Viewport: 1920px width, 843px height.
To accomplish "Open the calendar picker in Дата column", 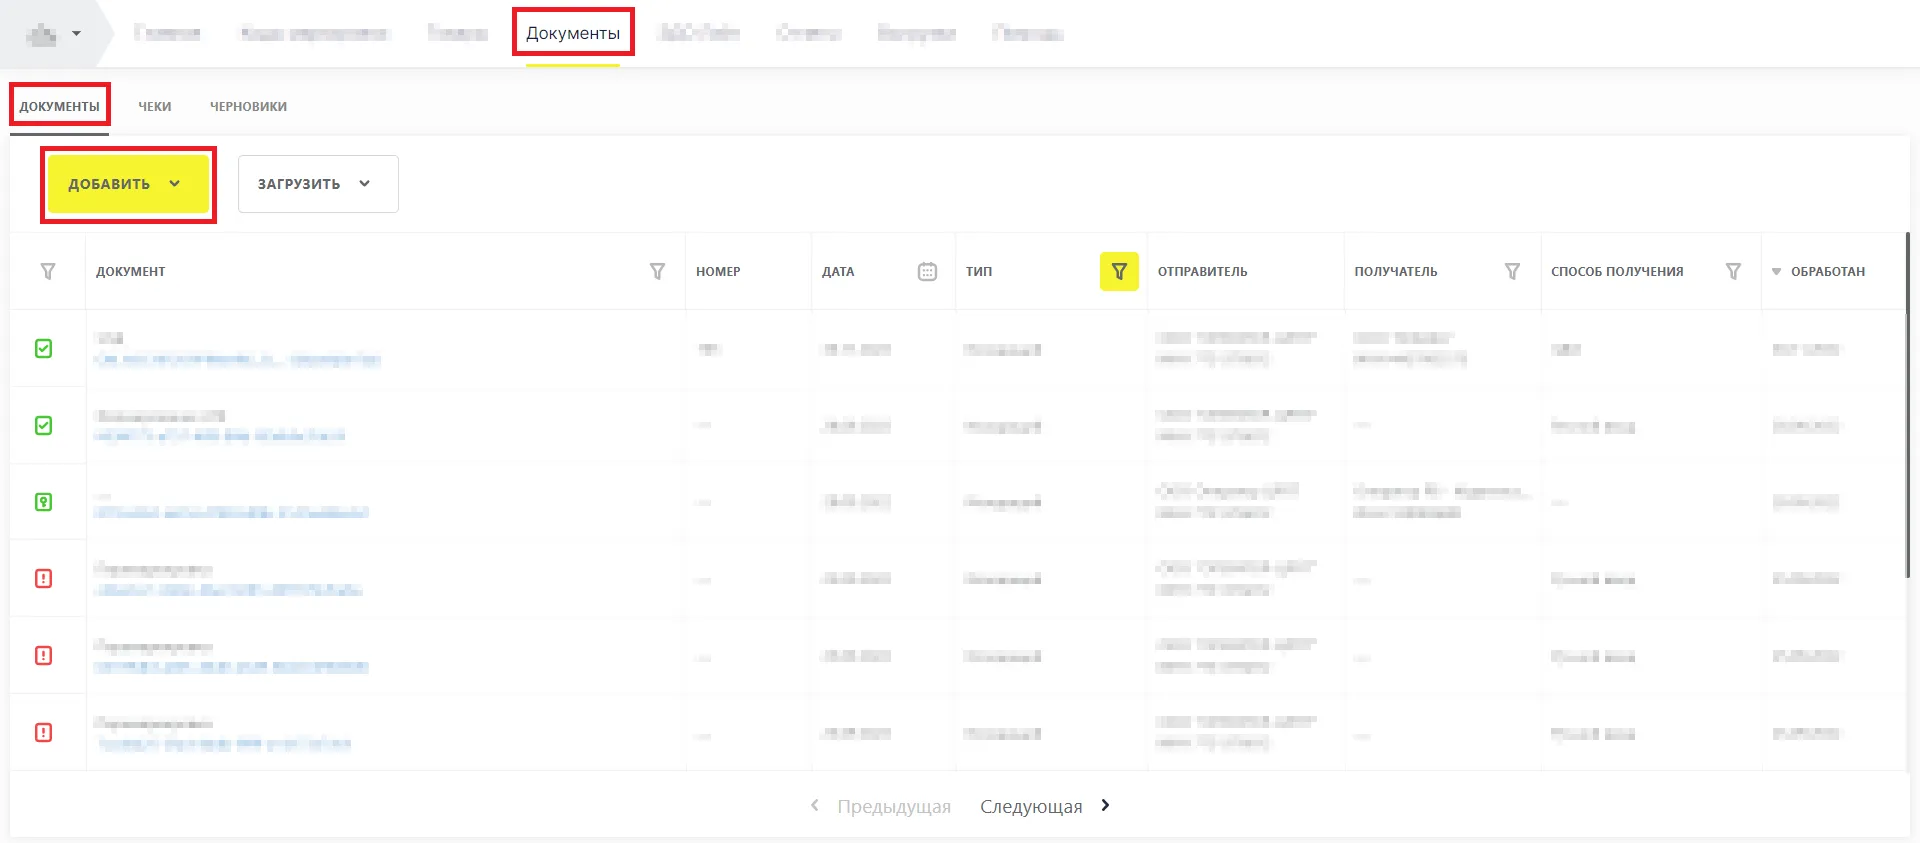I will 927,271.
